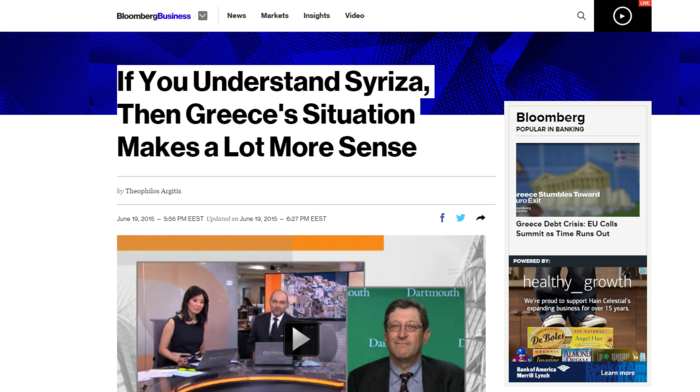Click the Popular in Banking heading

[x=550, y=129]
